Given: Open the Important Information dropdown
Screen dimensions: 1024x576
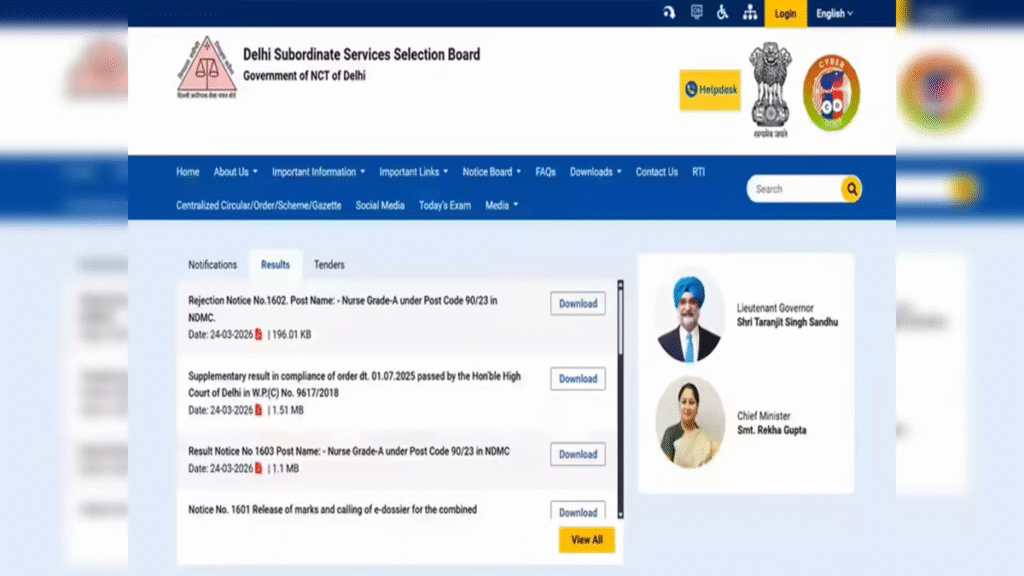Looking at the screenshot, I should [317, 171].
